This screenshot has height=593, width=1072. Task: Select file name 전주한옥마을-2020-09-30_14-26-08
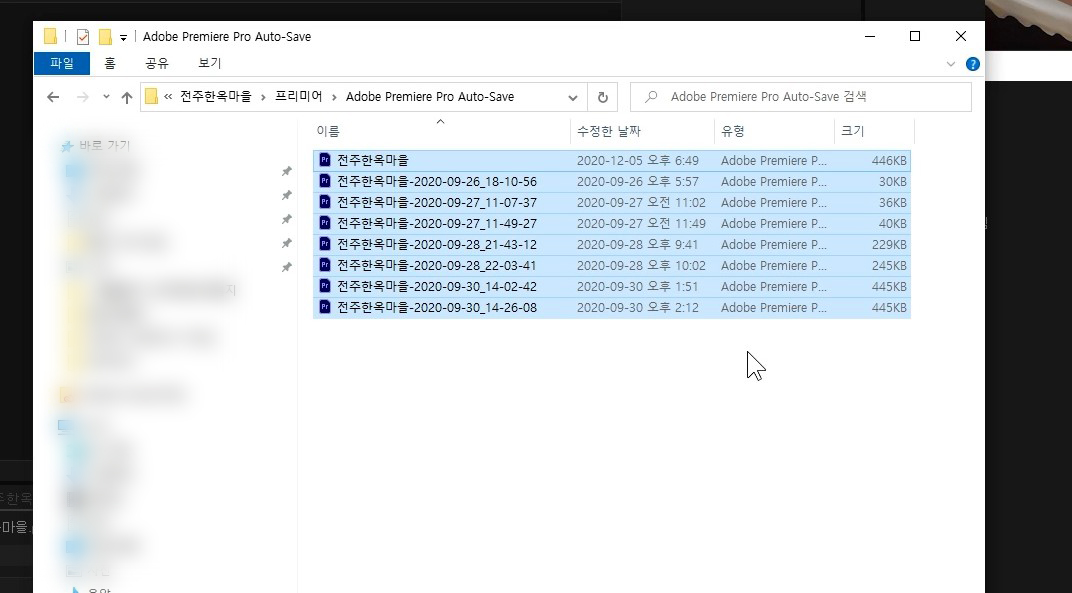(x=437, y=307)
